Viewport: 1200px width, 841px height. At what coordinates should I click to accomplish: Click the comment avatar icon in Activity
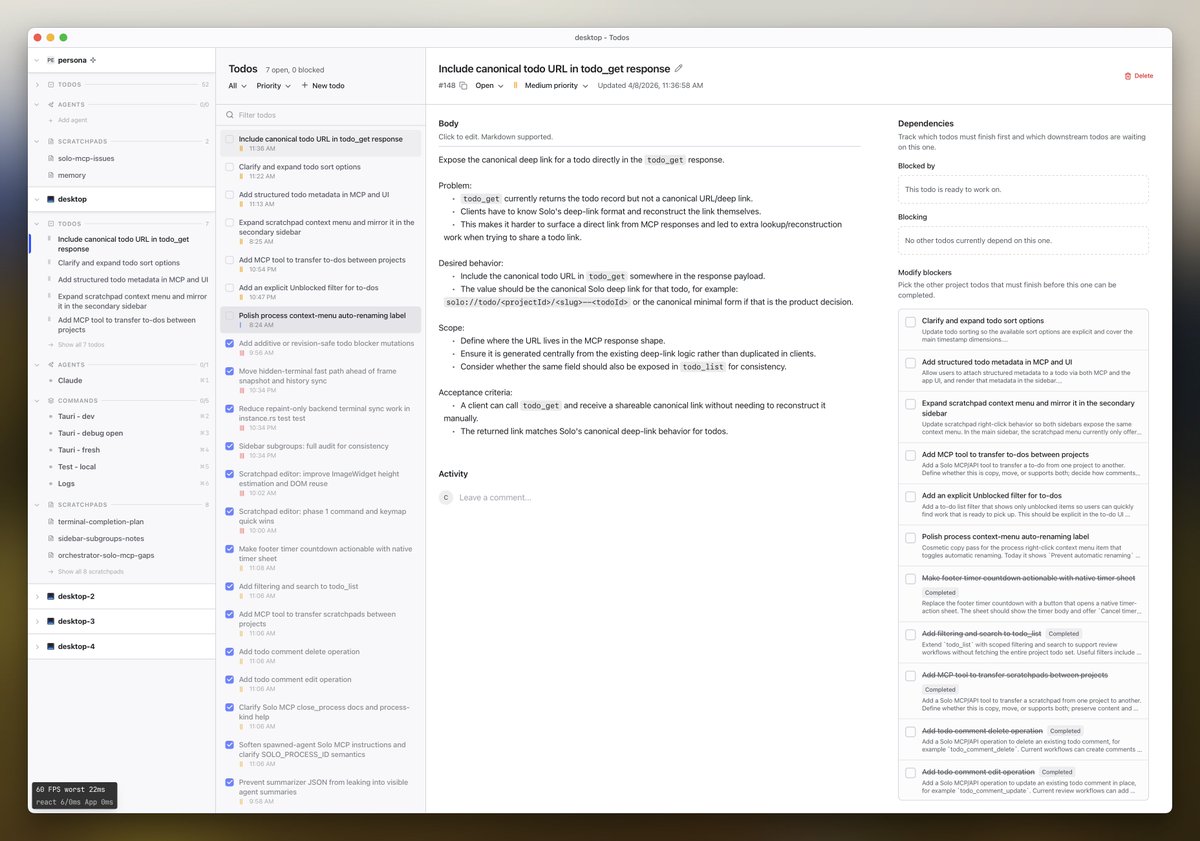(446, 497)
